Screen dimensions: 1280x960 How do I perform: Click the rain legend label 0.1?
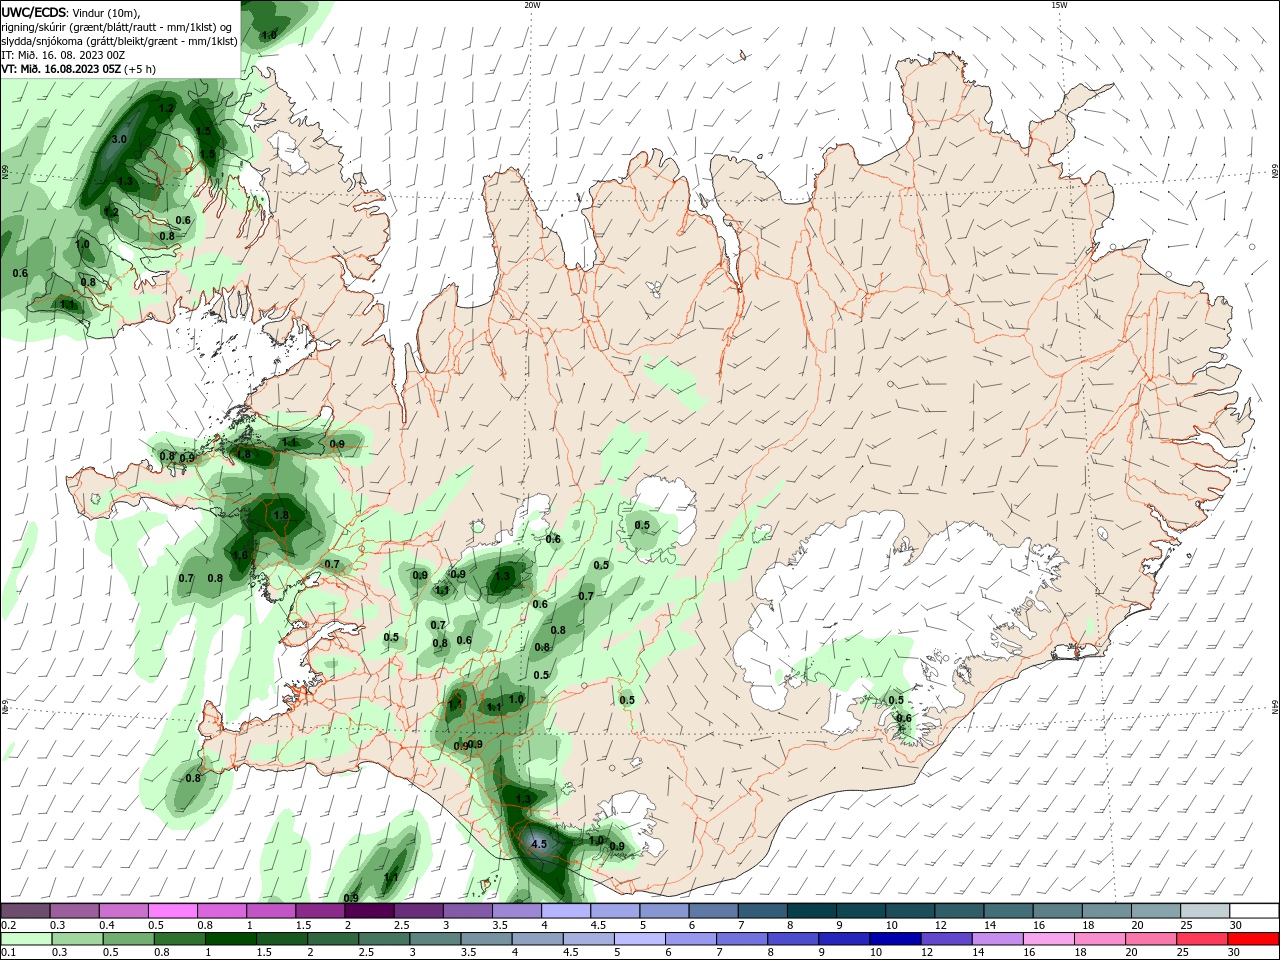pyautogui.click(x=9, y=953)
